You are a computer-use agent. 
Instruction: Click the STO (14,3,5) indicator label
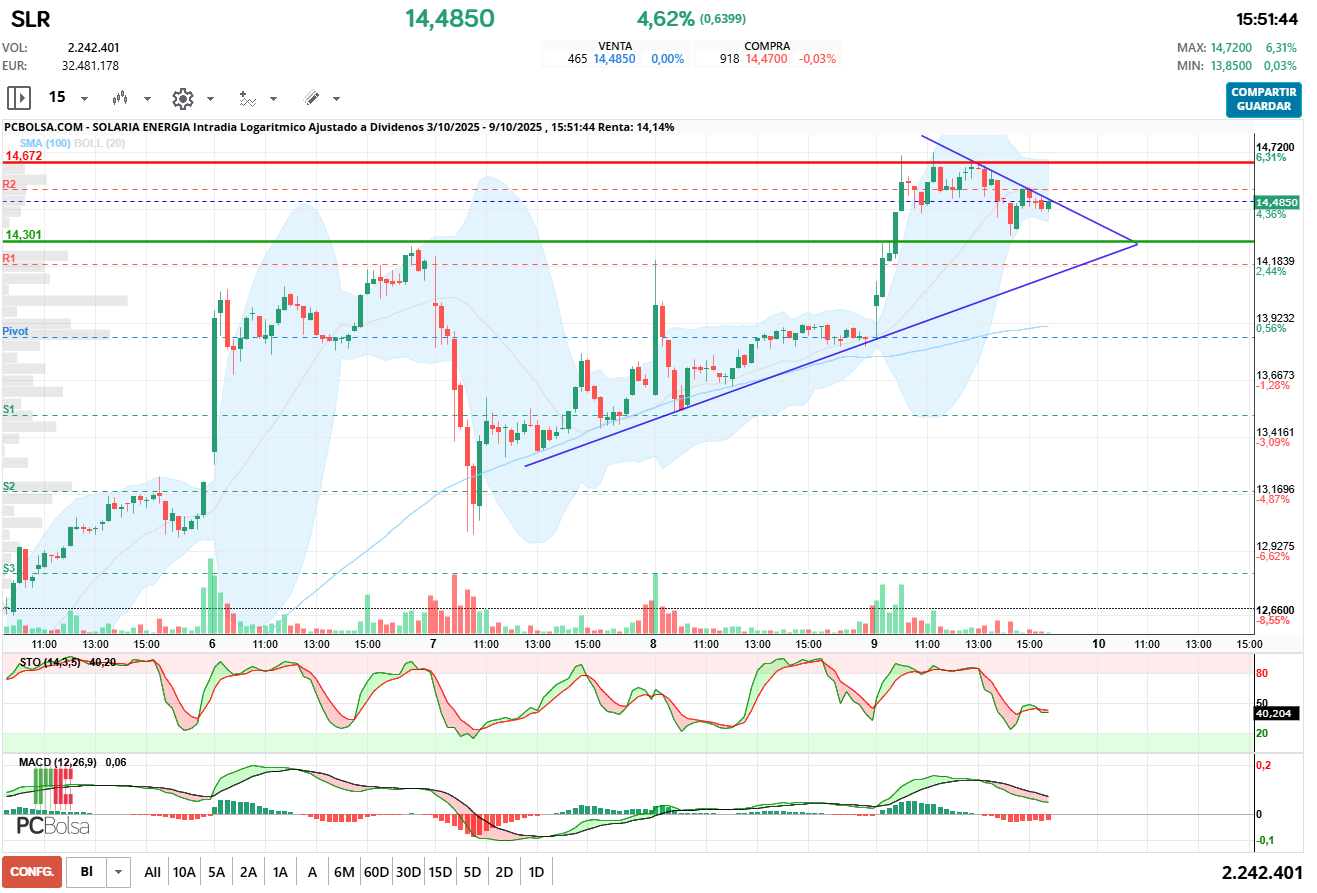[x=52, y=662]
